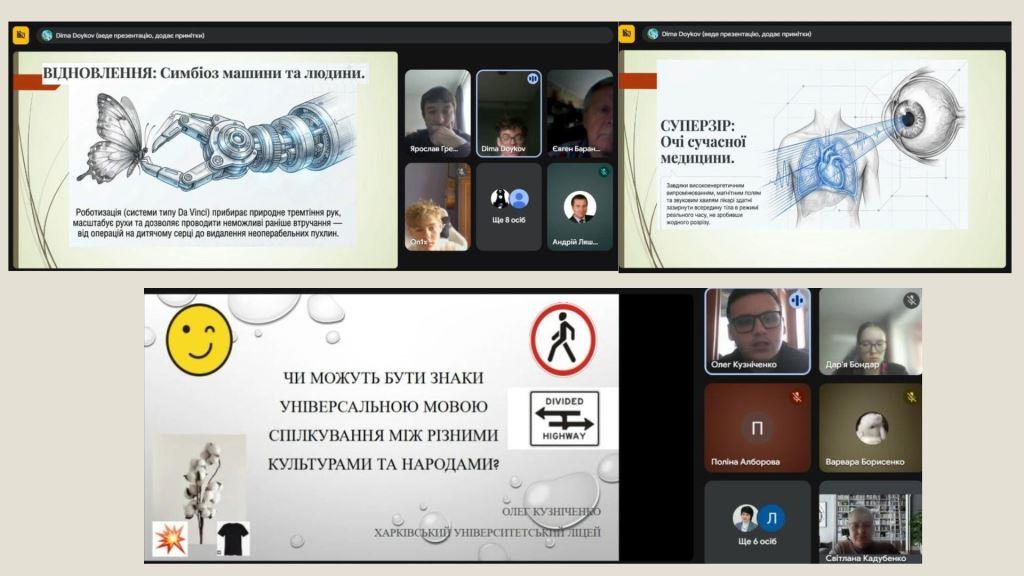This screenshot has width=1024, height=576.
Task: Click Dima Doykov avatar in left presenter bar
Action: (47, 34)
